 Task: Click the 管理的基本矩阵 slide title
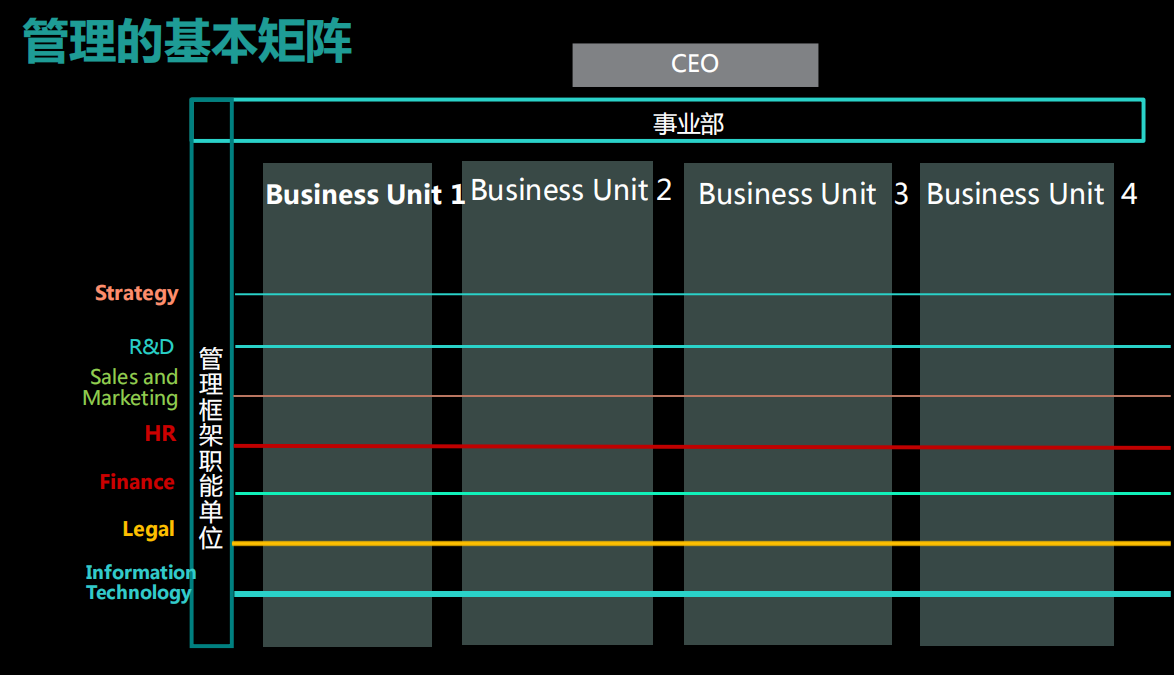coord(187,40)
